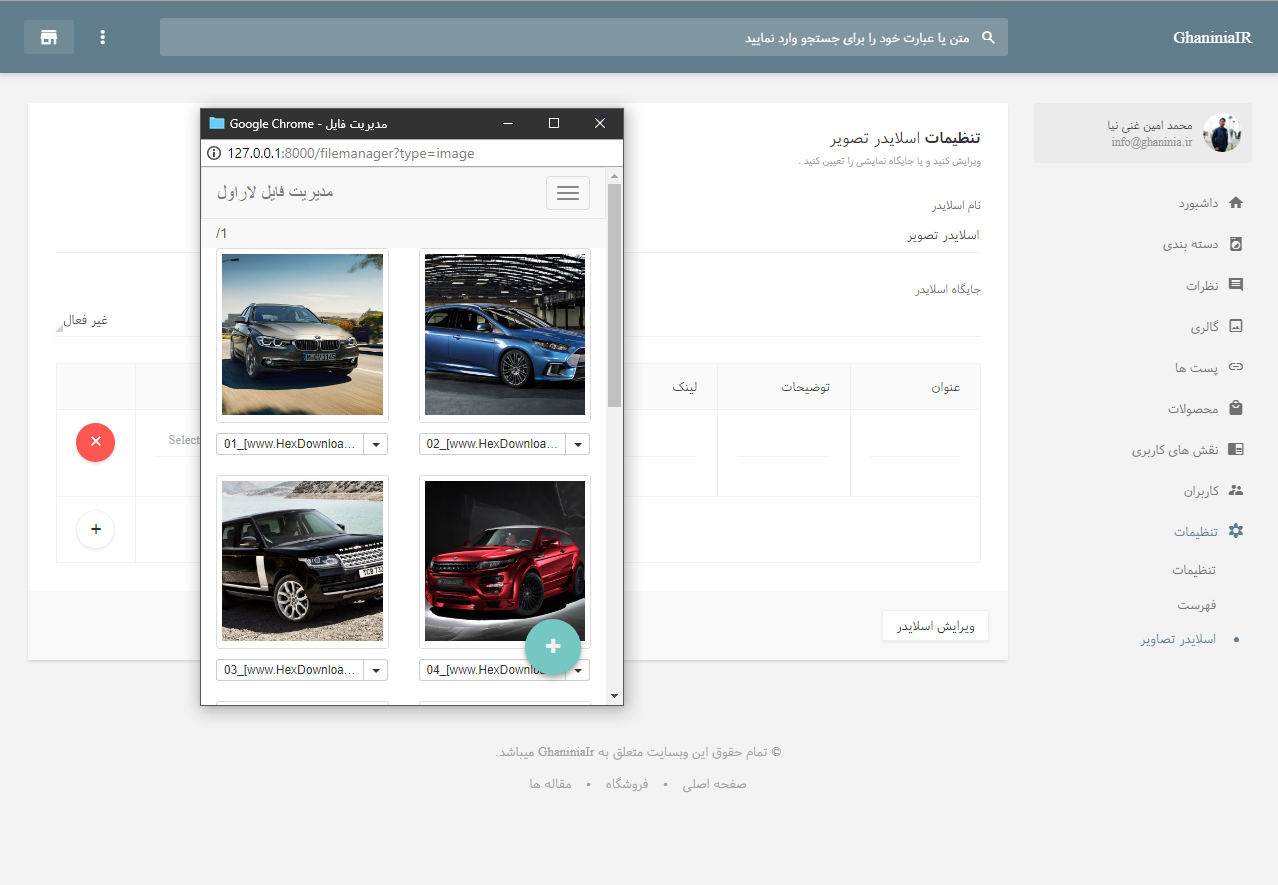Screen dimensions: 1278x885
Task: Open dropdown arrow for 02_ image file
Action: point(578,444)
